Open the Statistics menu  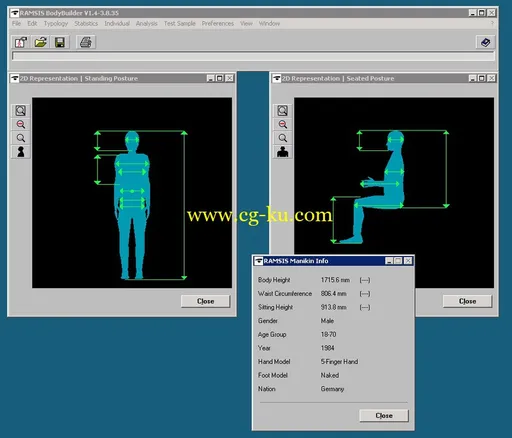[86, 23]
